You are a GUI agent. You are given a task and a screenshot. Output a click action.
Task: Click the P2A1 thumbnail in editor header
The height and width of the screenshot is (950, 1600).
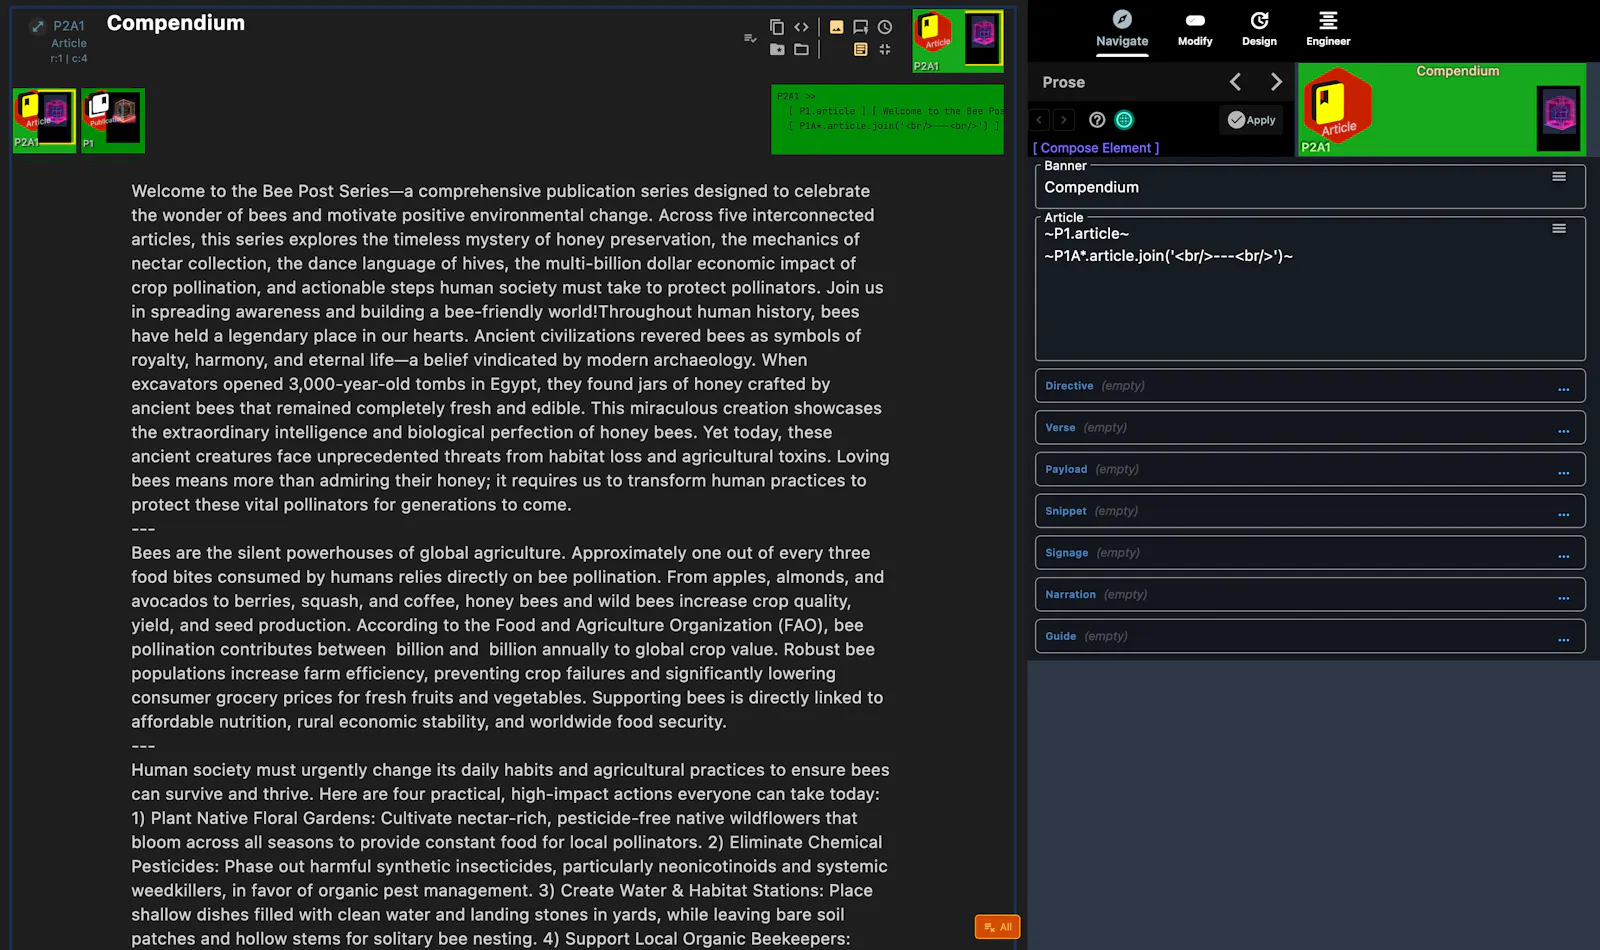[958, 41]
